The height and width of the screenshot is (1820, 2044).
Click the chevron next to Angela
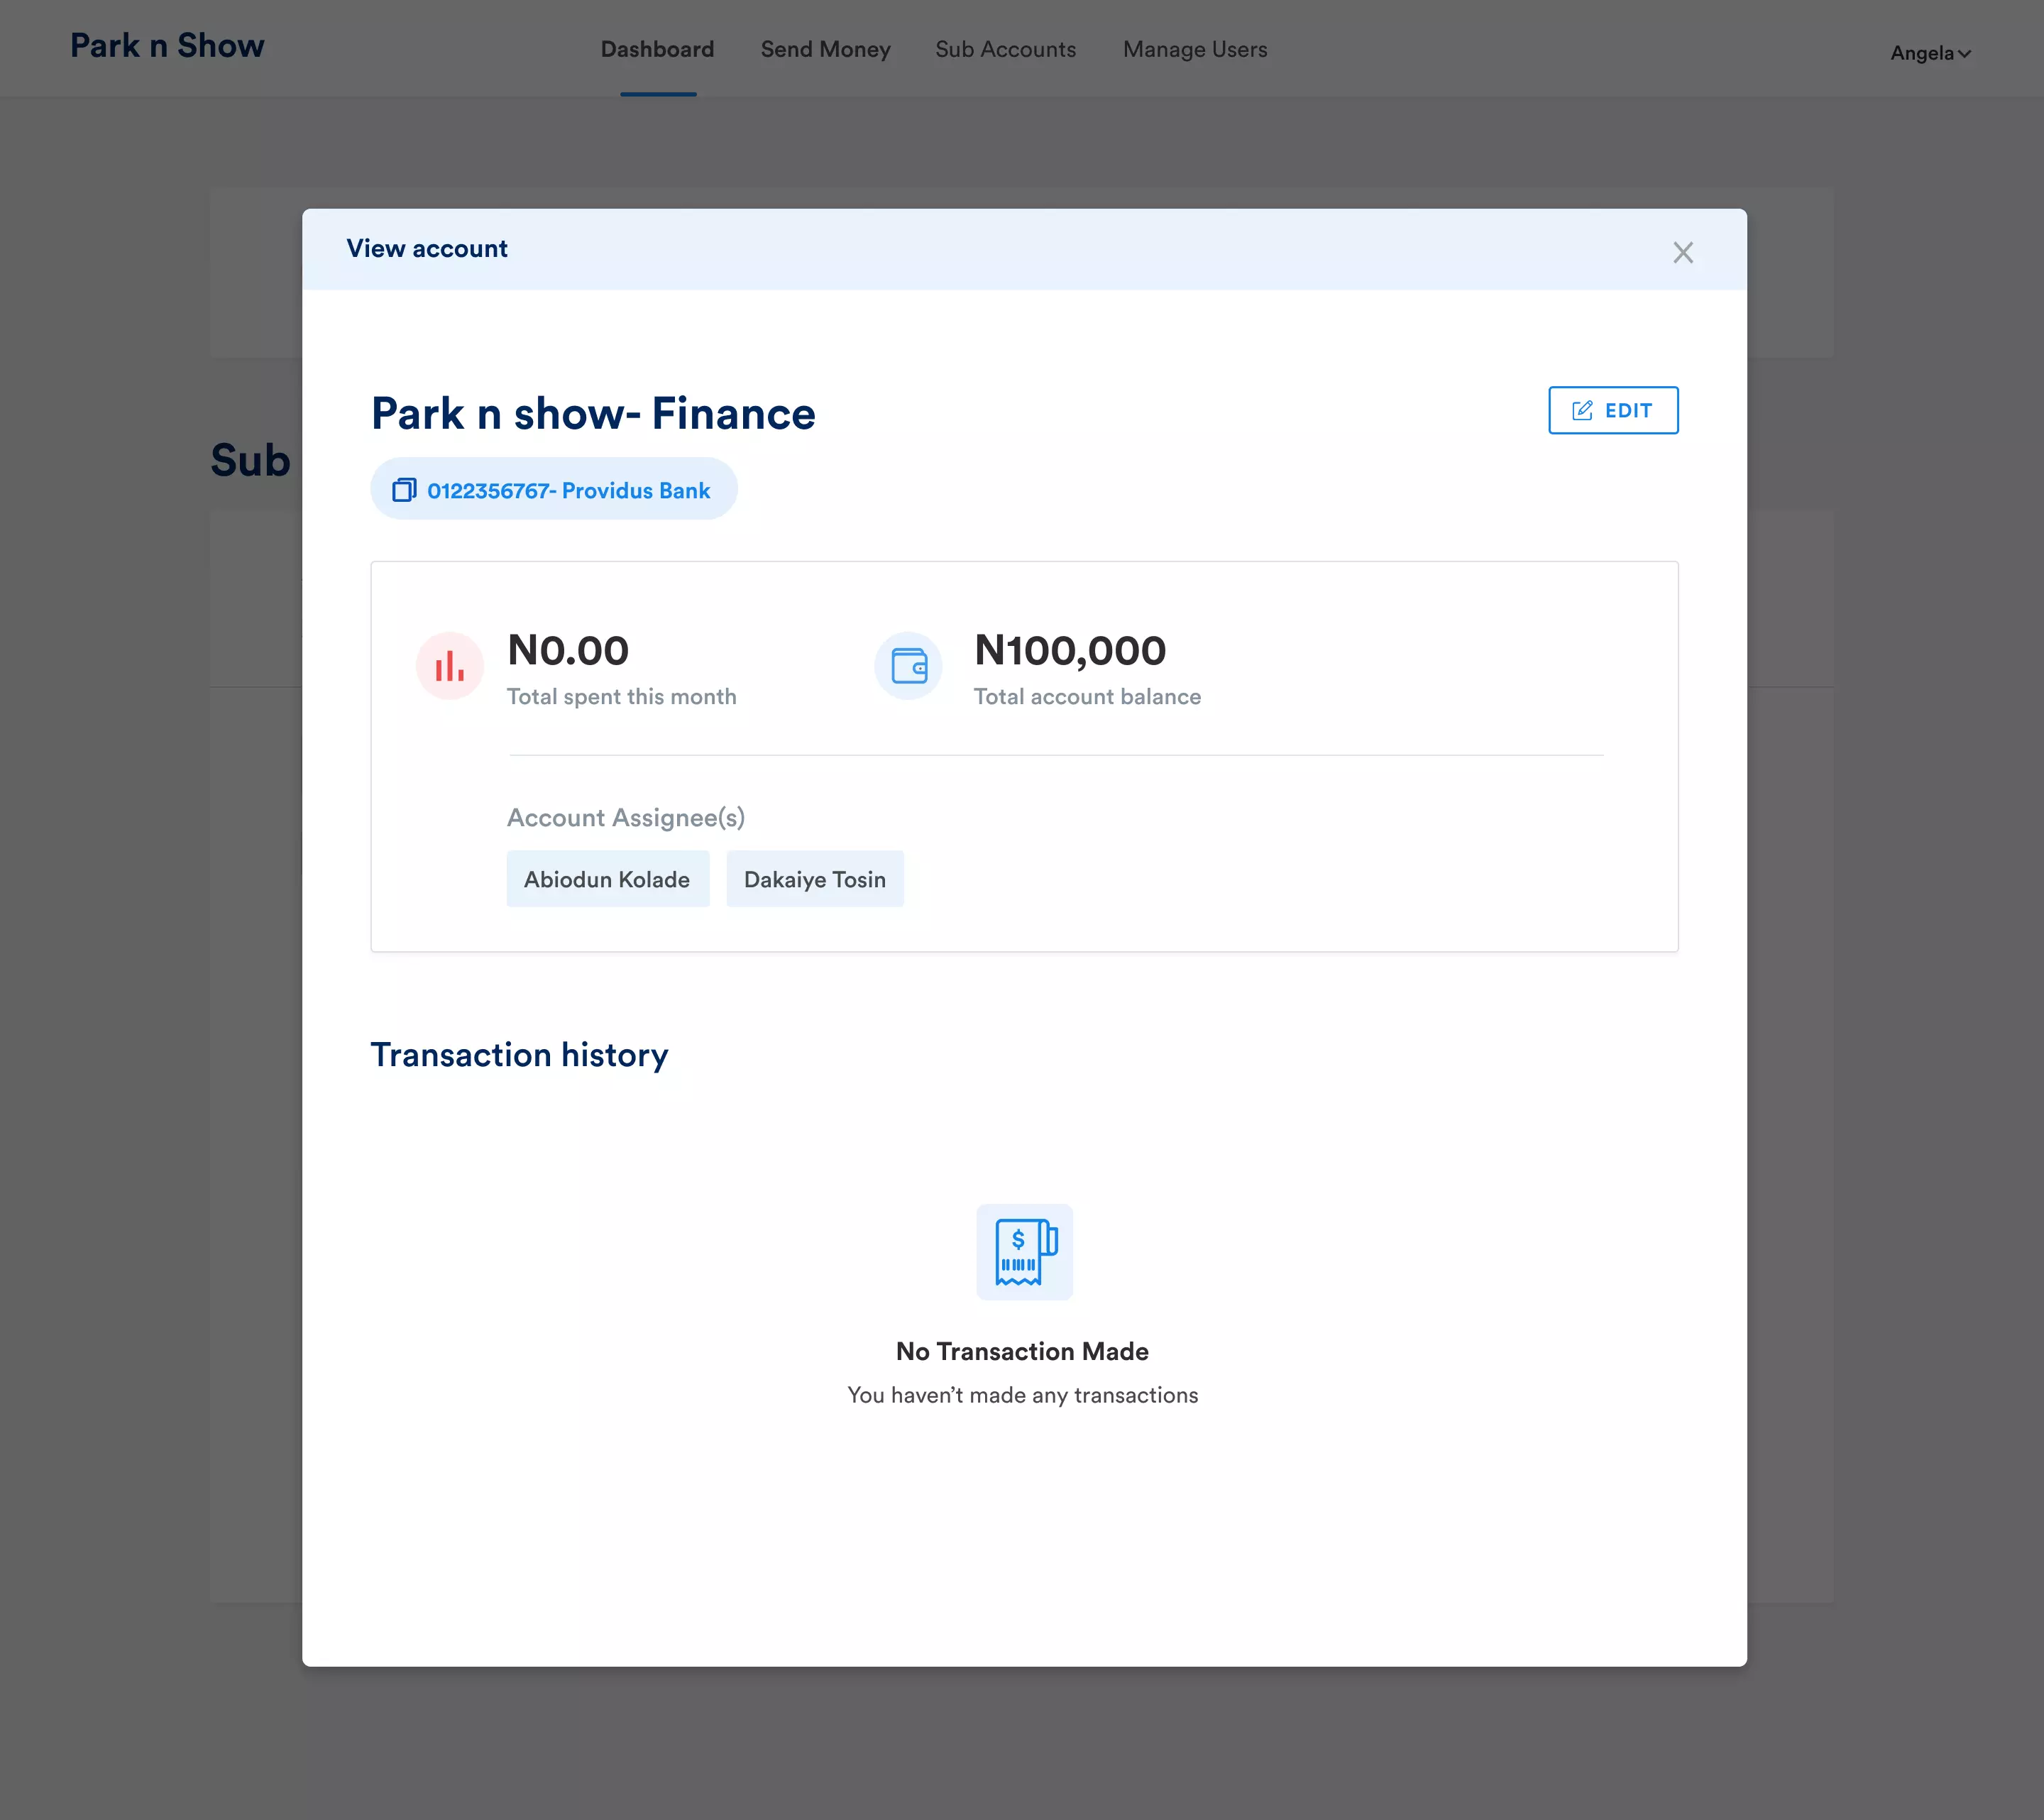click(x=1964, y=54)
